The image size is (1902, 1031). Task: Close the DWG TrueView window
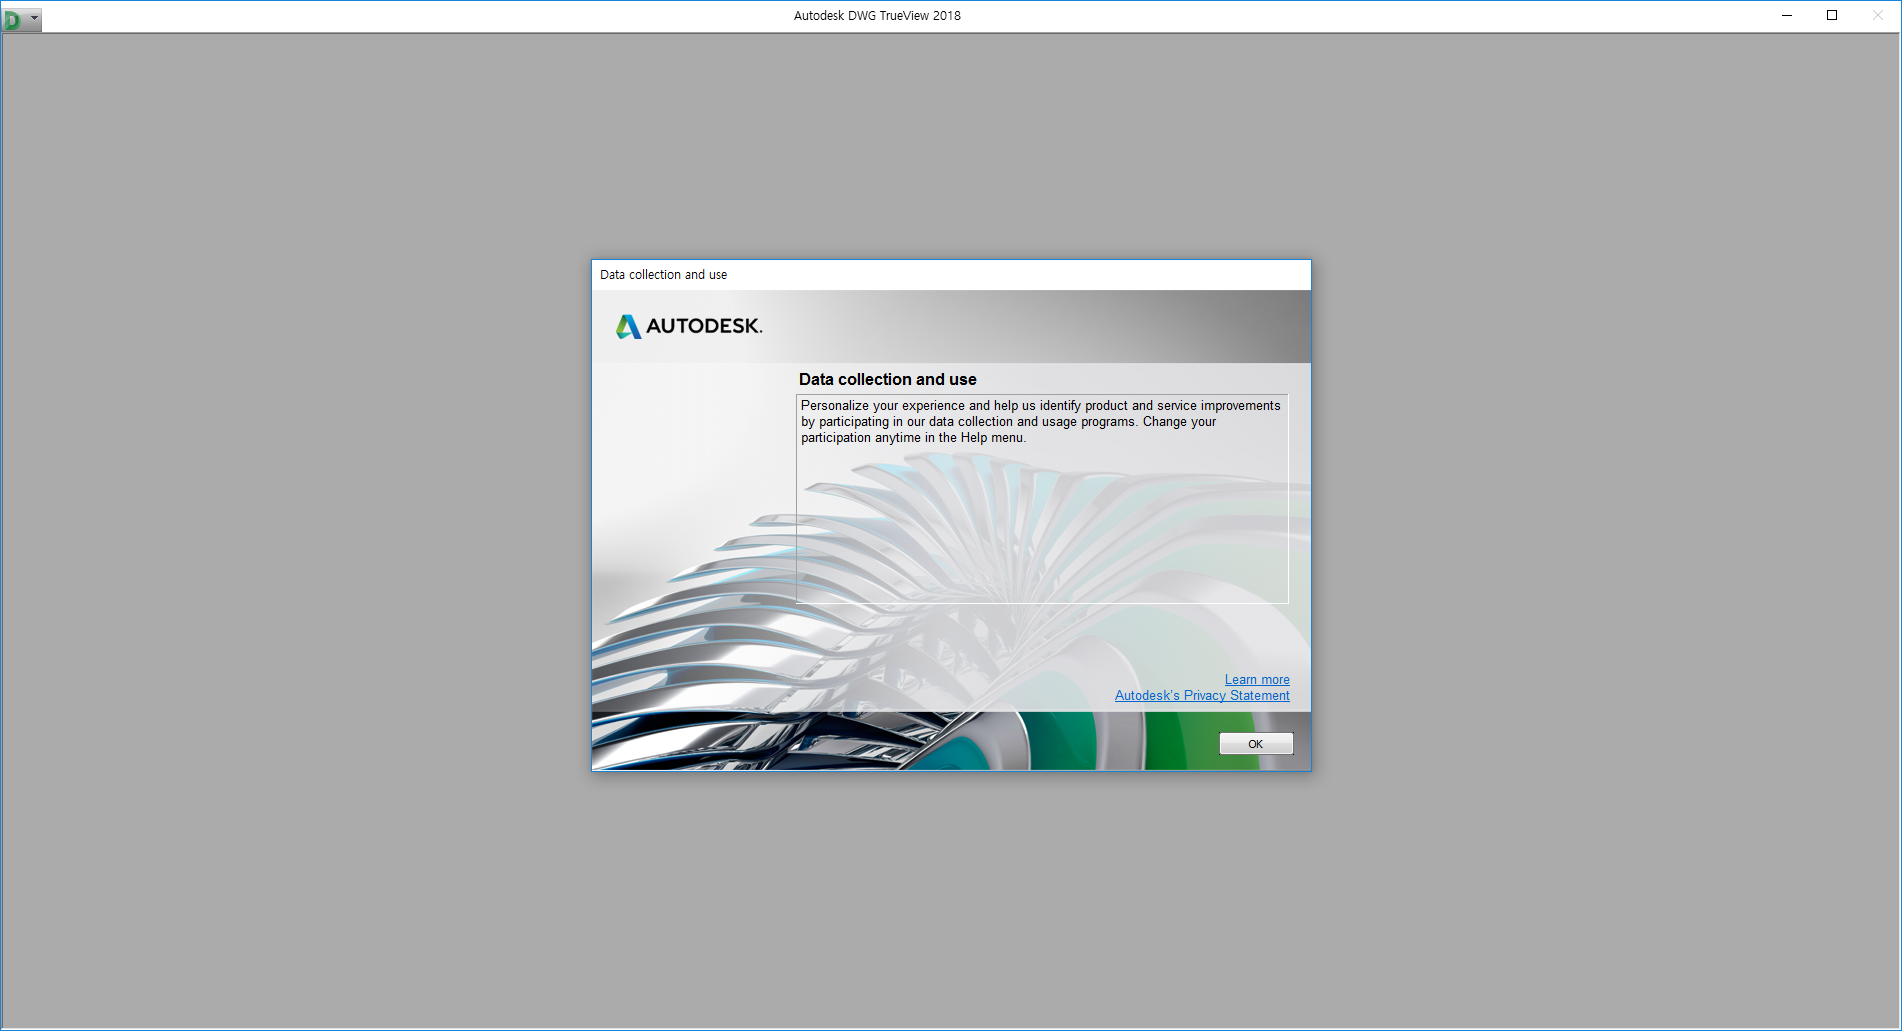click(1877, 15)
